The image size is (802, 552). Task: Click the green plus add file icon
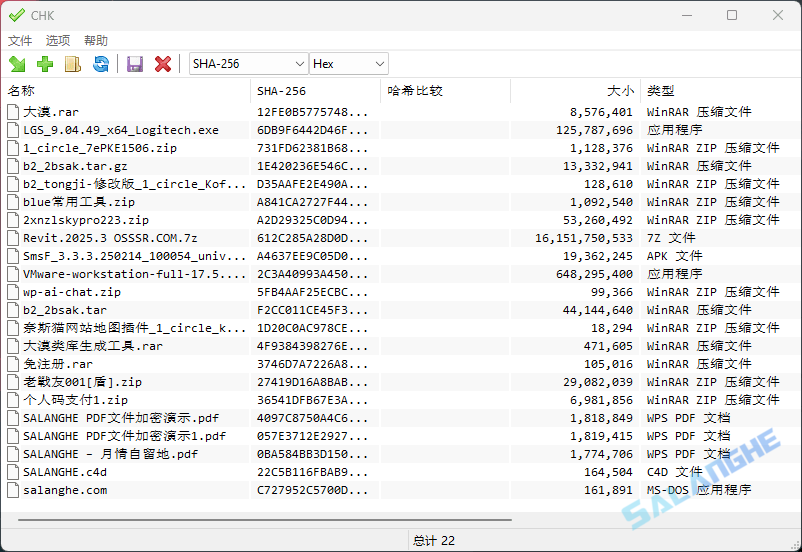[45, 64]
